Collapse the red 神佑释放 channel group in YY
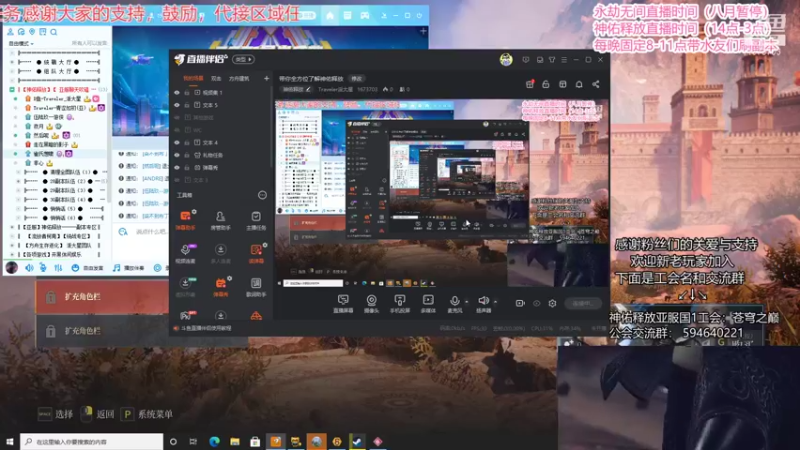The height and width of the screenshot is (450, 800). point(12,89)
